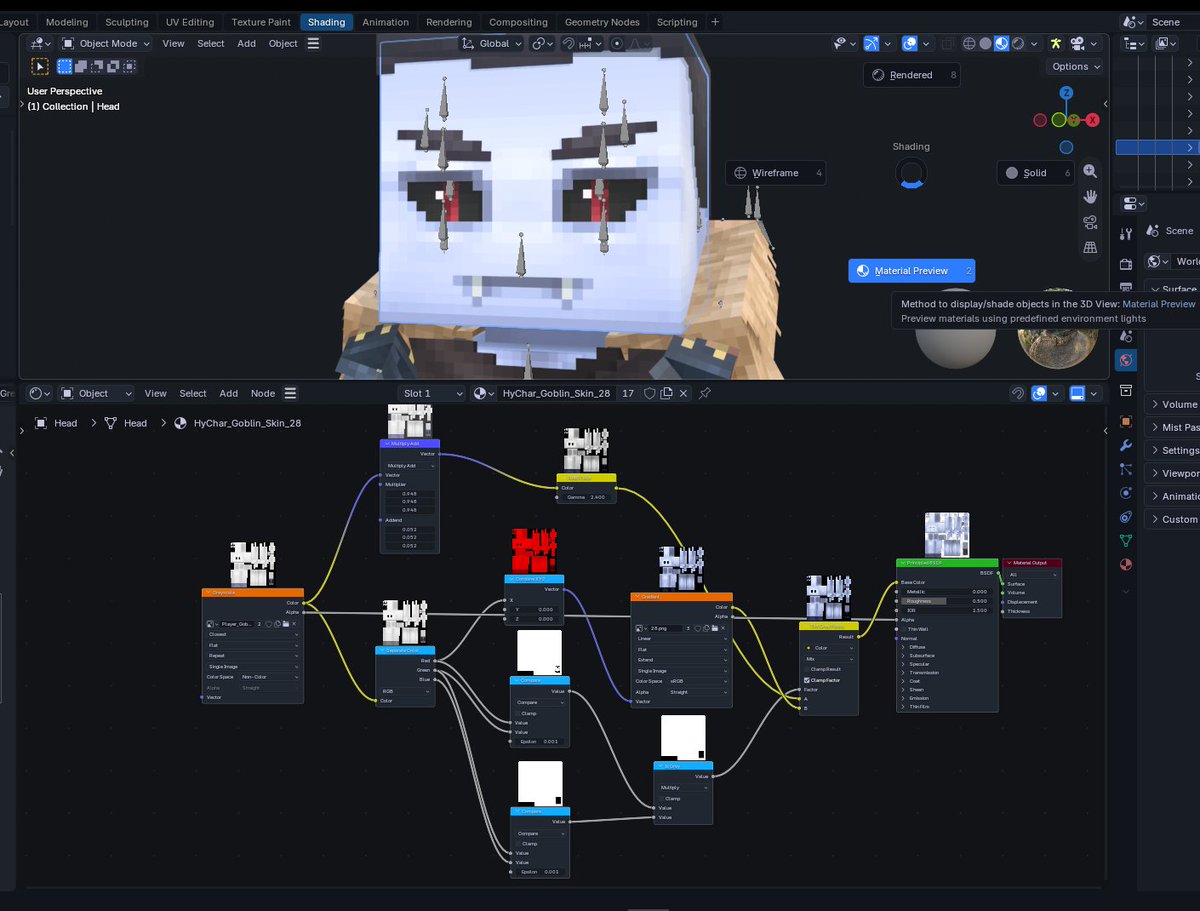Toggle the X-ray icon in viewport header
1200x911 pixels.
947,43
